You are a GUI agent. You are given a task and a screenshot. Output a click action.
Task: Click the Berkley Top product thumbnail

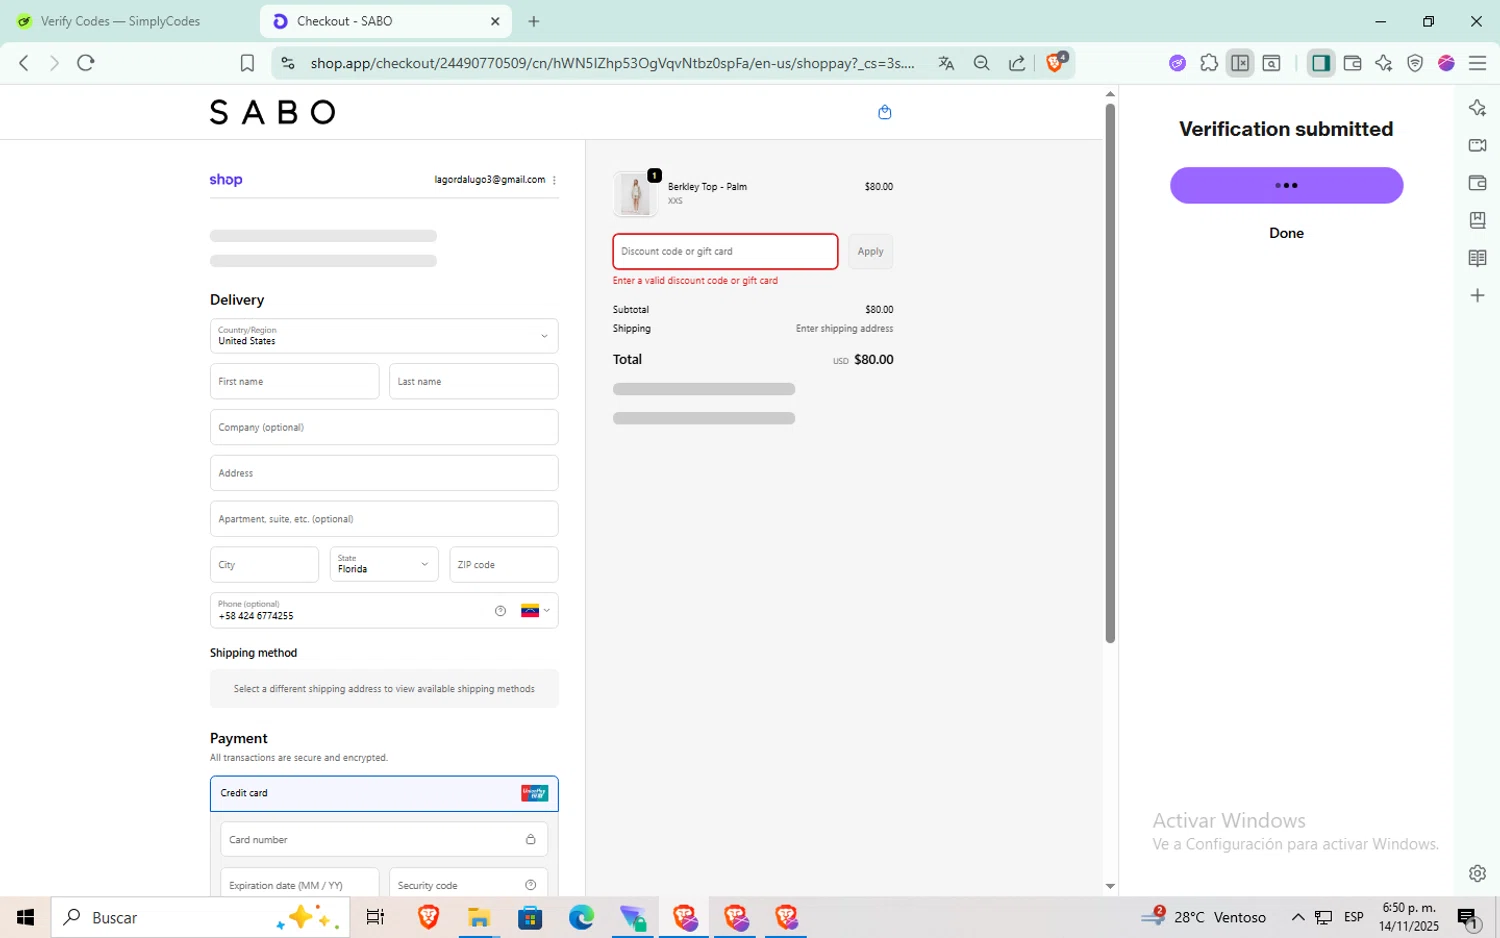[x=635, y=194]
